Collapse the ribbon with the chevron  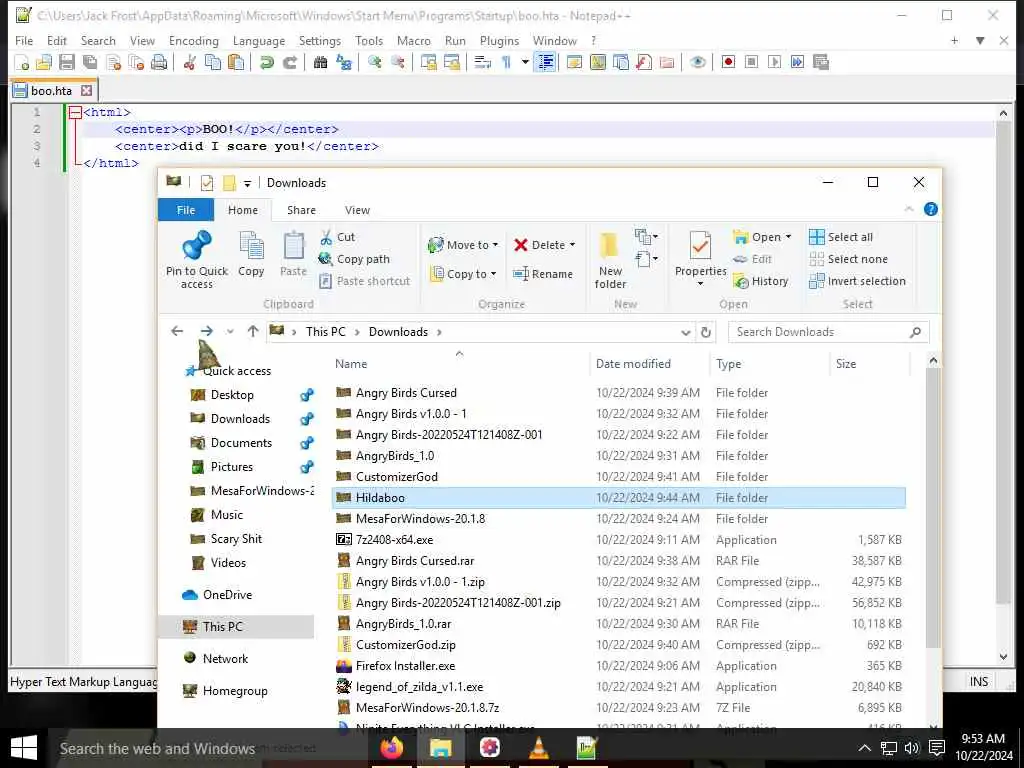pos(908,209)
